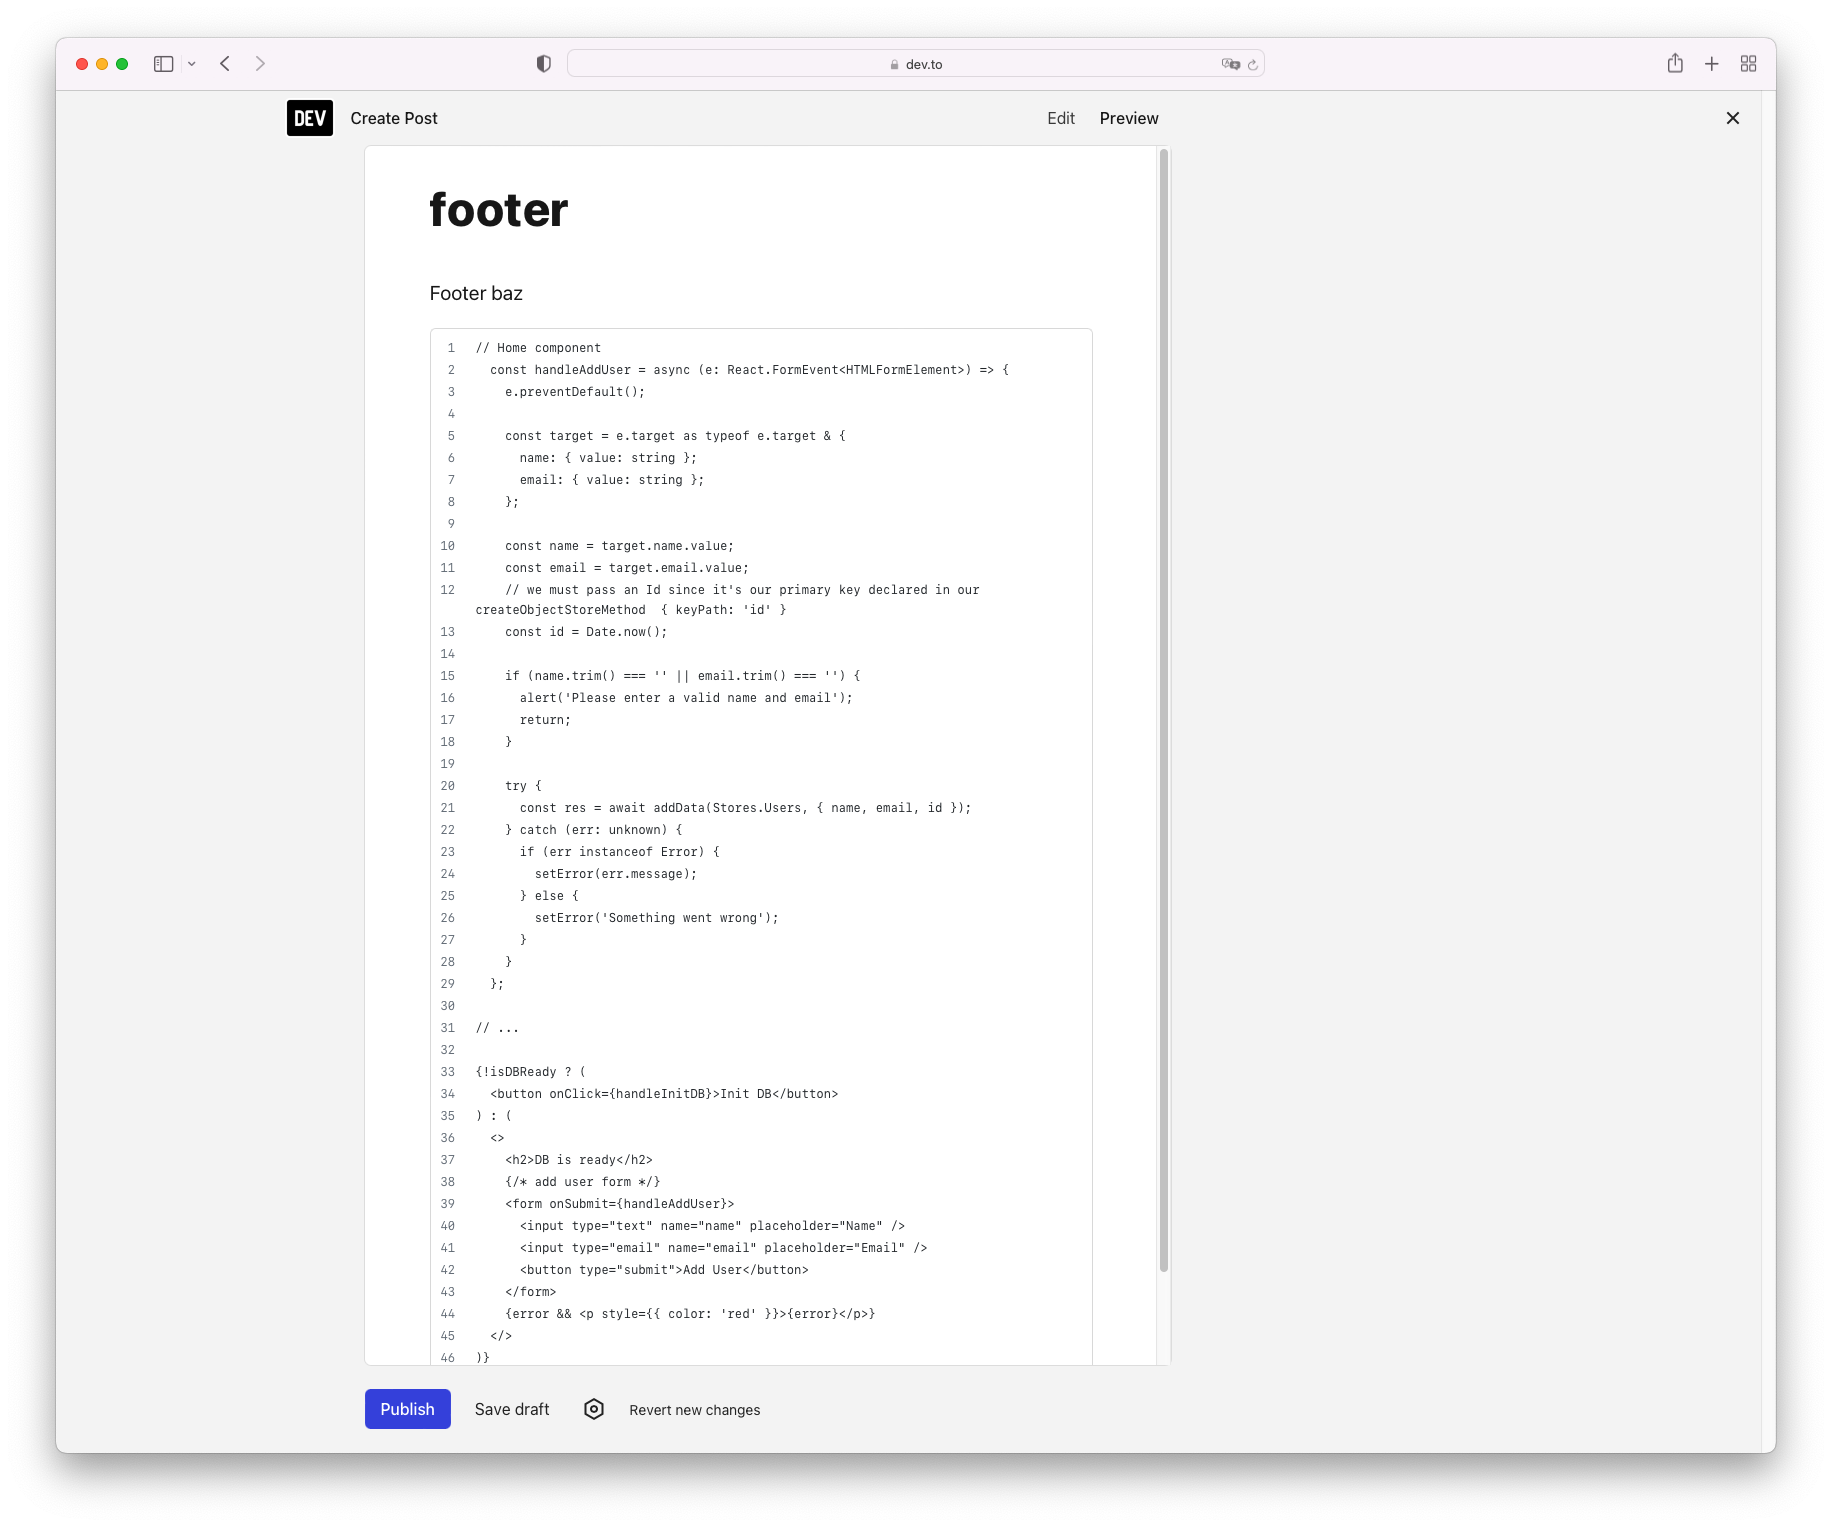The height and width of the screenshot is (1527, 1832).
Task: Toggle the browser sidebar icon
Action: [163, 63]
